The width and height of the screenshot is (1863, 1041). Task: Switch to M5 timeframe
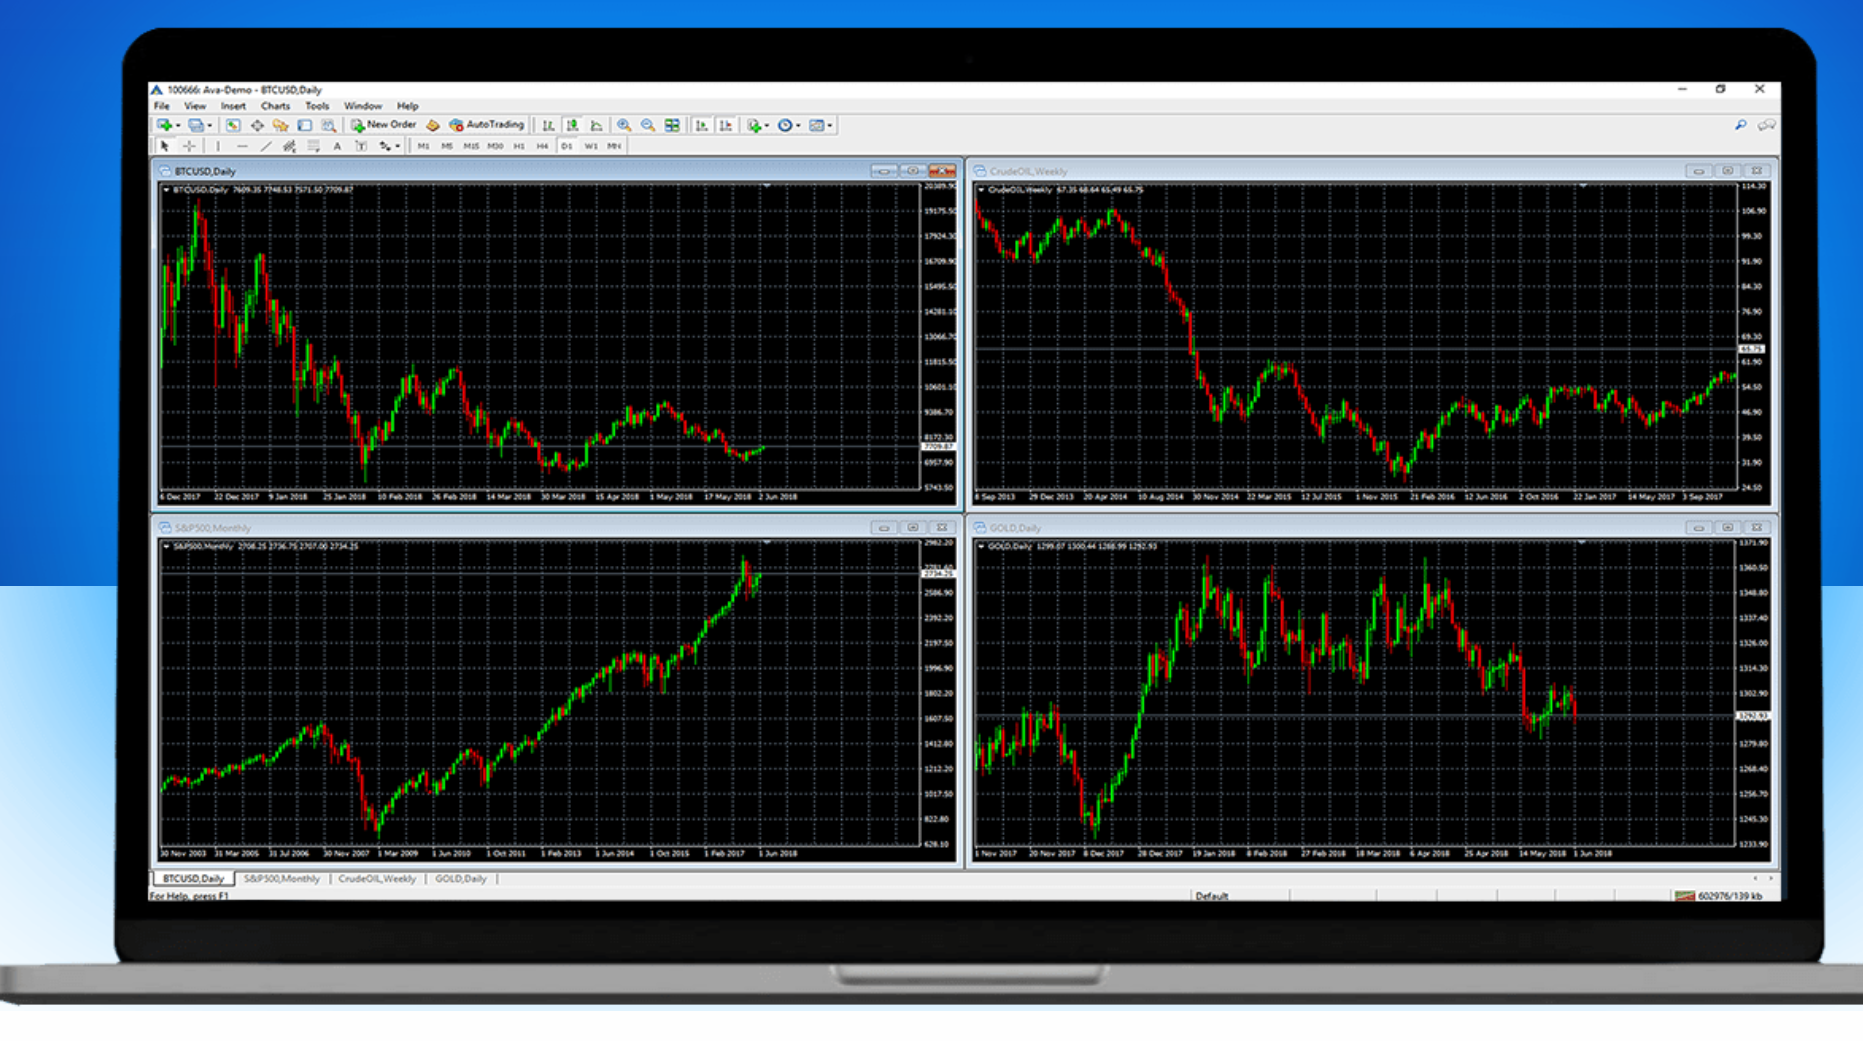[x=447, y=146]
